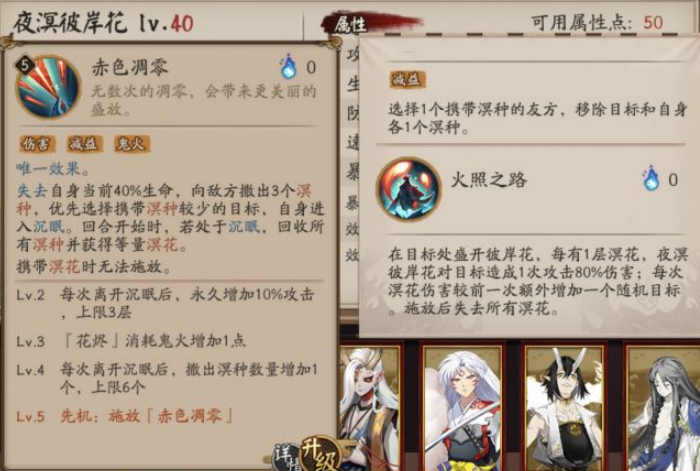Select the long grey-haired shikigami card
Screen dimensions: 700x471
coord(662,407)
